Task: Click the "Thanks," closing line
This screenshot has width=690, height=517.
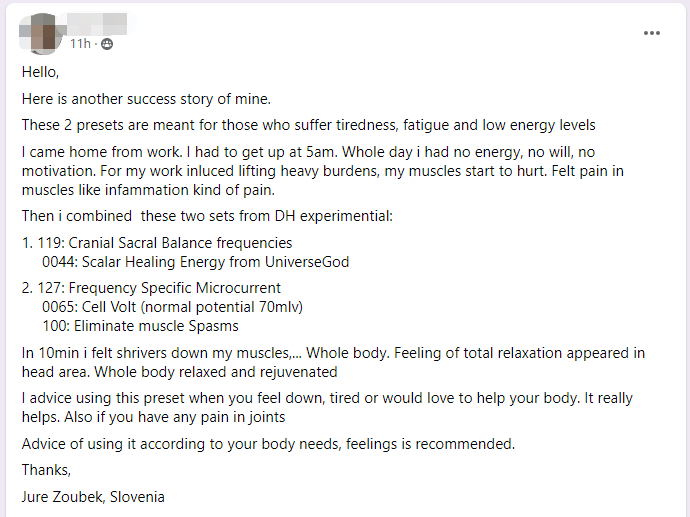Action: (46, 470)
